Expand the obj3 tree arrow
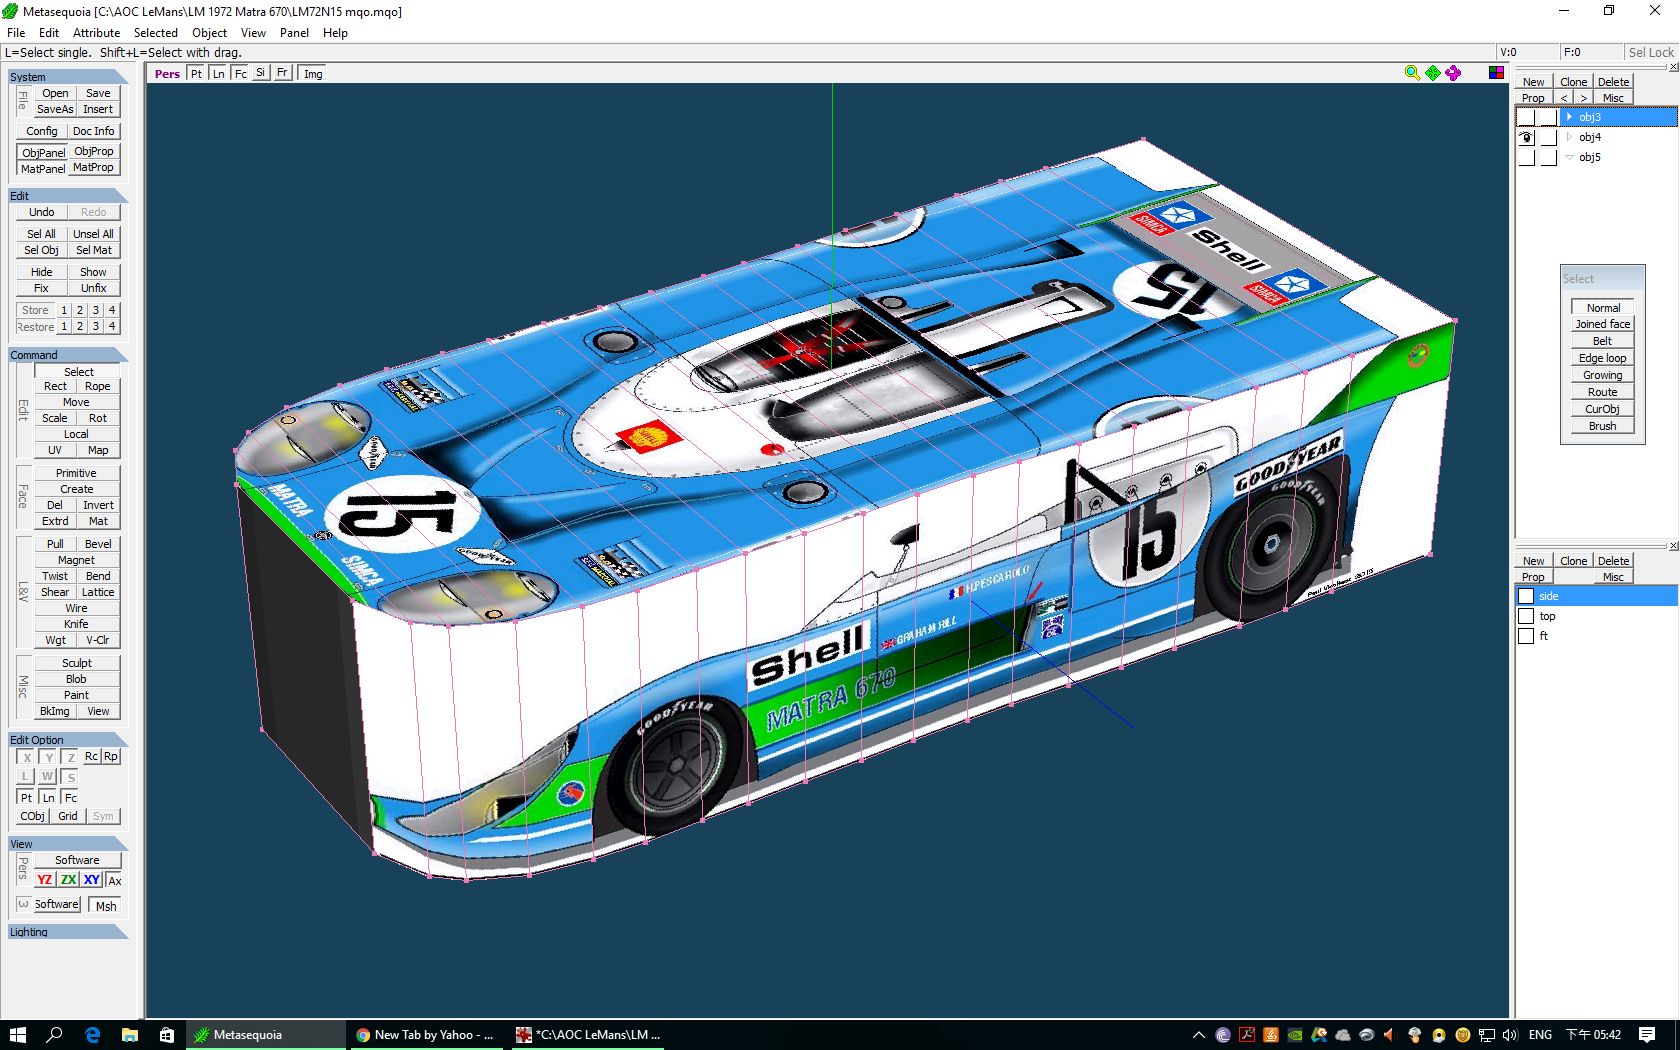Screen dimensions: 1680x1050 (x=1569, y=117)
